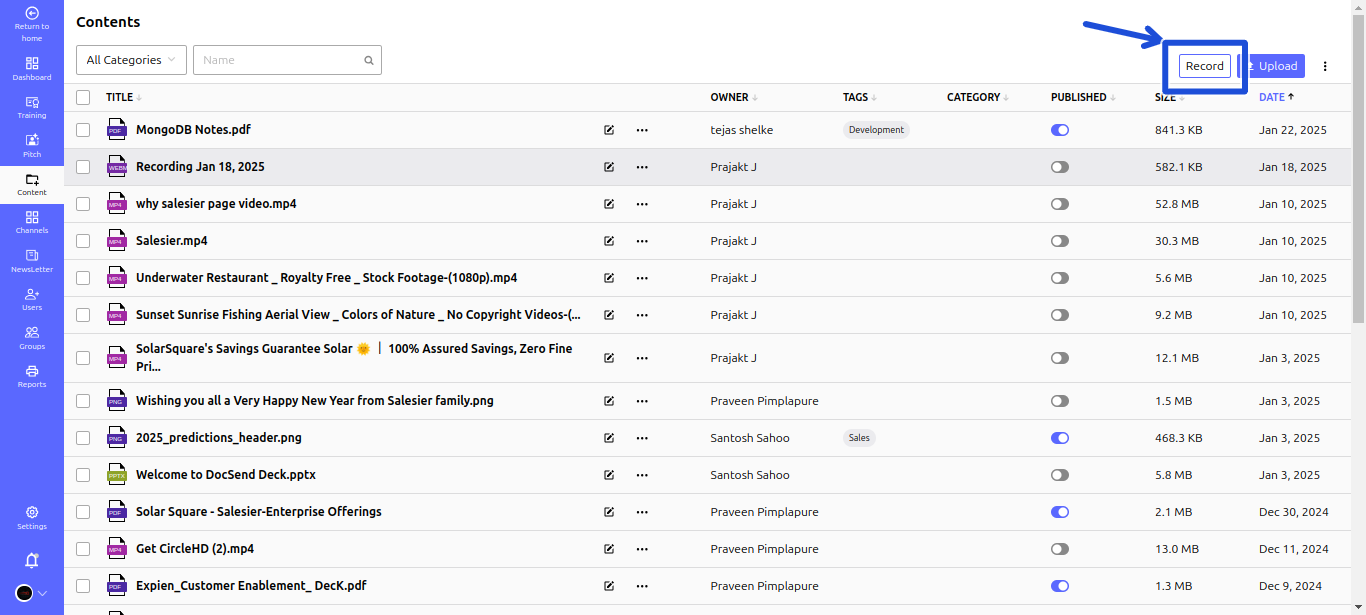Open the Dashboard sidebar icon
1366x615 pixels.
[x=32, y=63]
